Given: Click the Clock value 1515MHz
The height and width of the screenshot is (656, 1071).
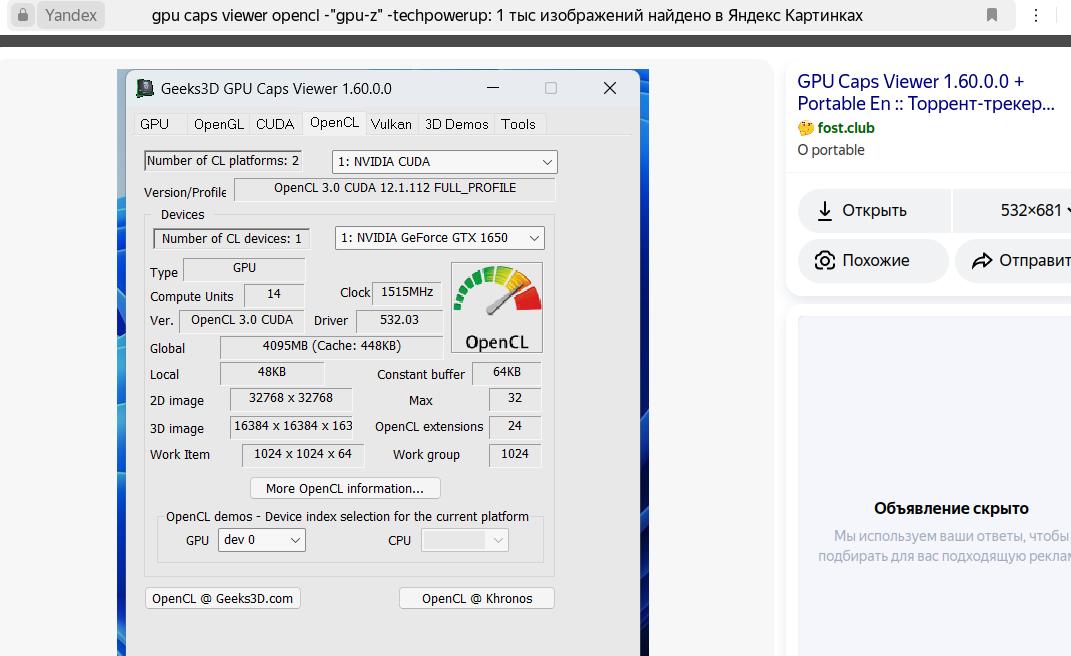Looking at the screenshot, I should coord(406,292).
